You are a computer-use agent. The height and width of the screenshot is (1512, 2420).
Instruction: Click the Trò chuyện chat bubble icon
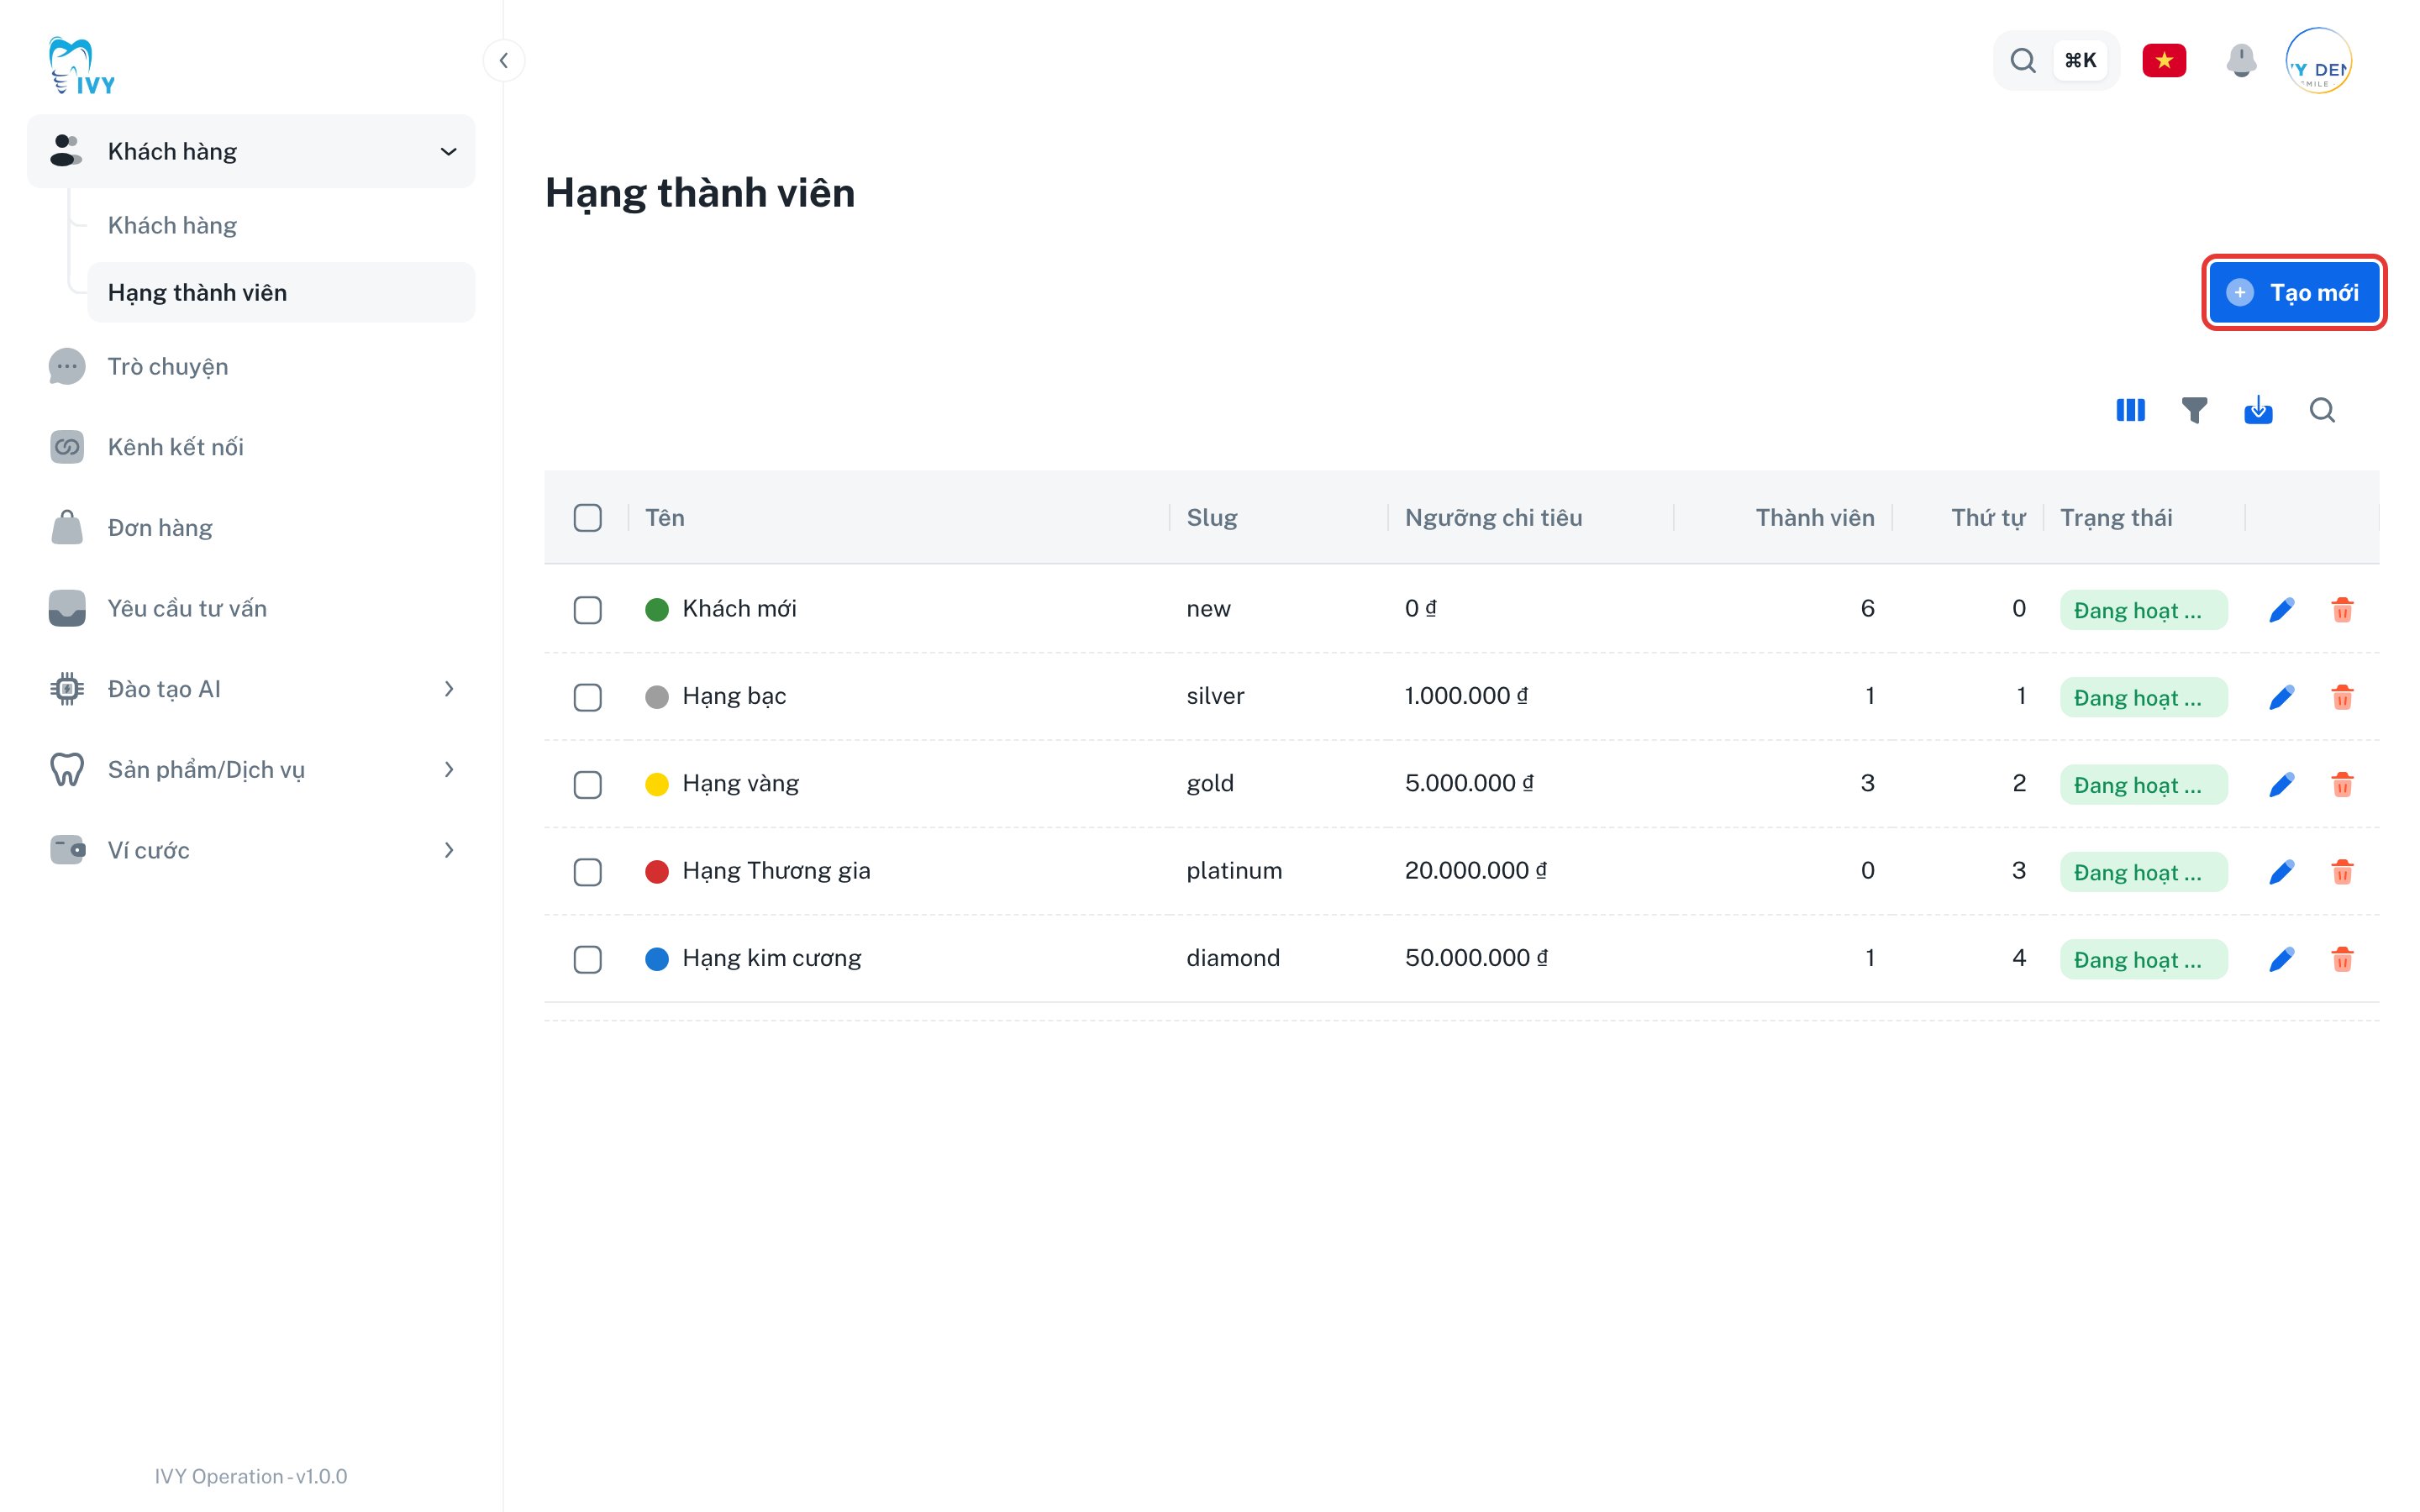click(x=67, y=367)
